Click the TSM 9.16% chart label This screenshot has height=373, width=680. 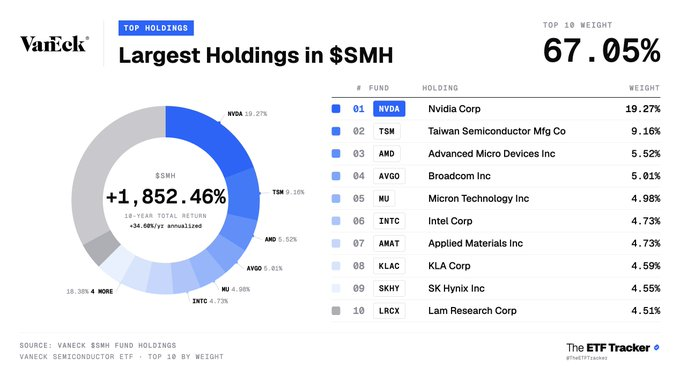(288, 192)
